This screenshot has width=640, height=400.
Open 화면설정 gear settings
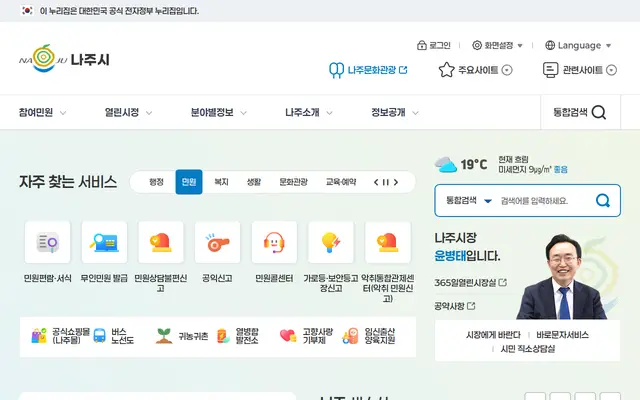tap(497, 45)
